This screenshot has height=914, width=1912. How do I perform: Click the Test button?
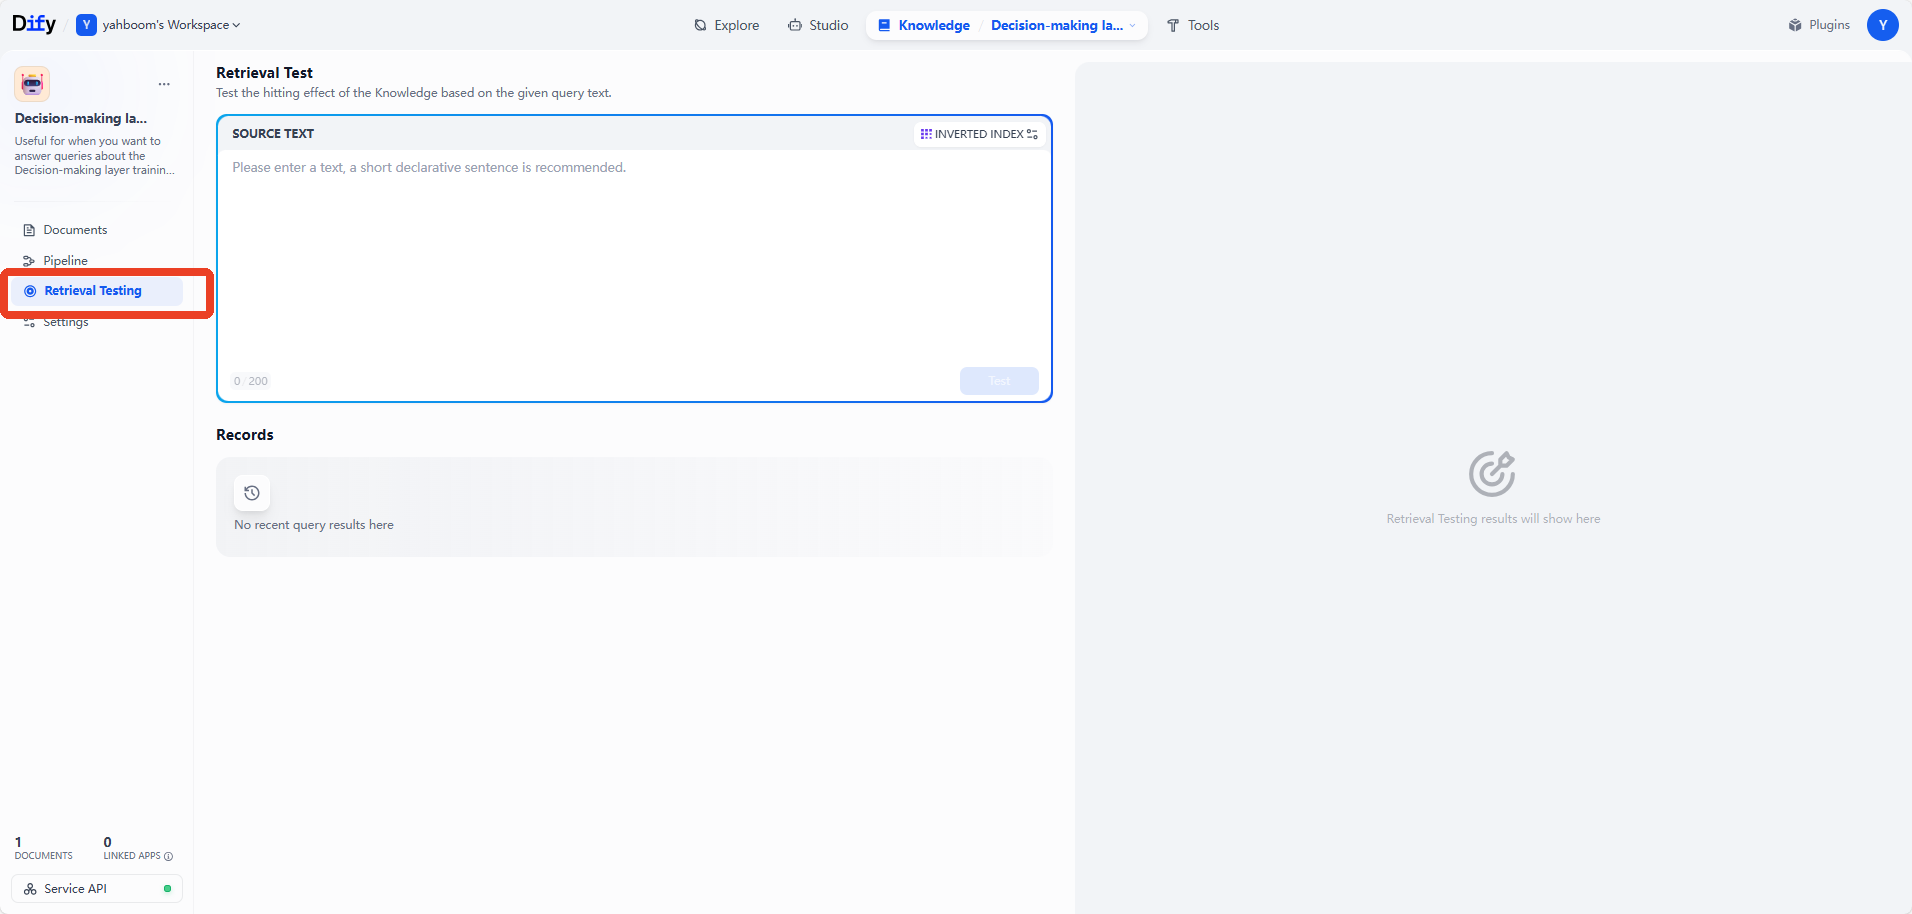tap(999, 381)
